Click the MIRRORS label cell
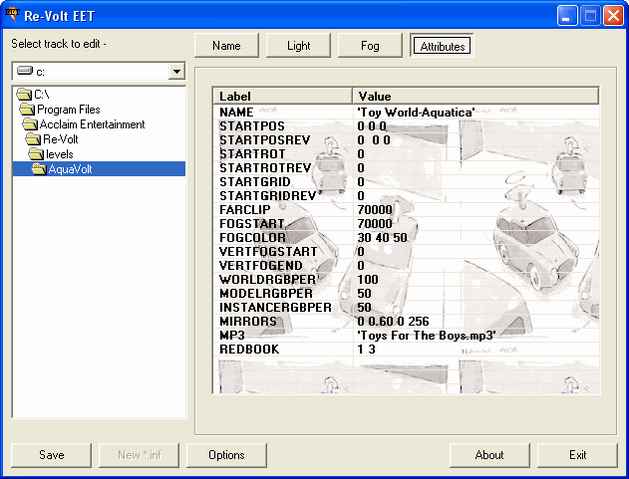629x479 pixels. 283,321
